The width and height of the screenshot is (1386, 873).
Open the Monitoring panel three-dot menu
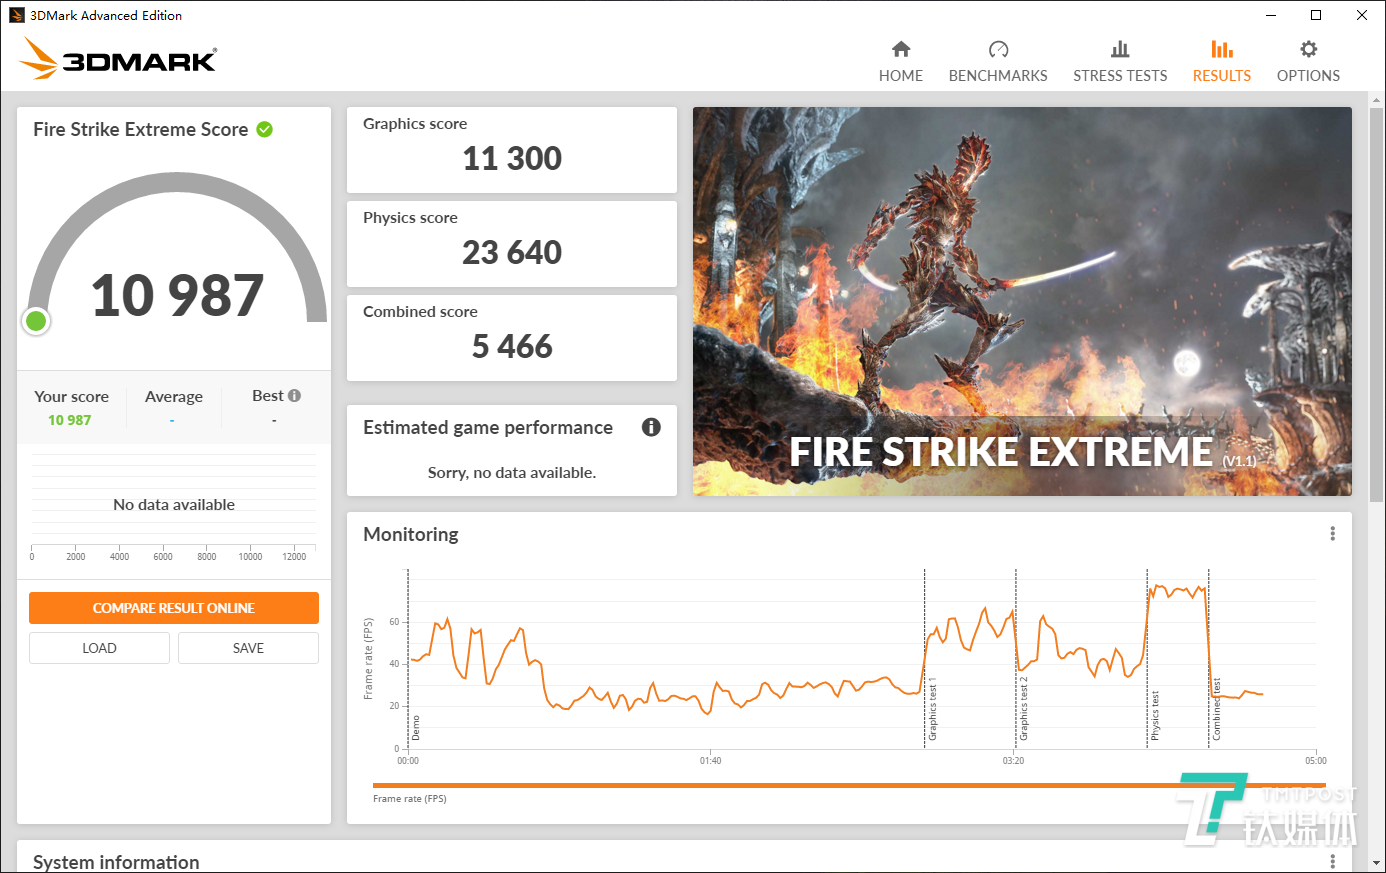(x=1332, y=534)
